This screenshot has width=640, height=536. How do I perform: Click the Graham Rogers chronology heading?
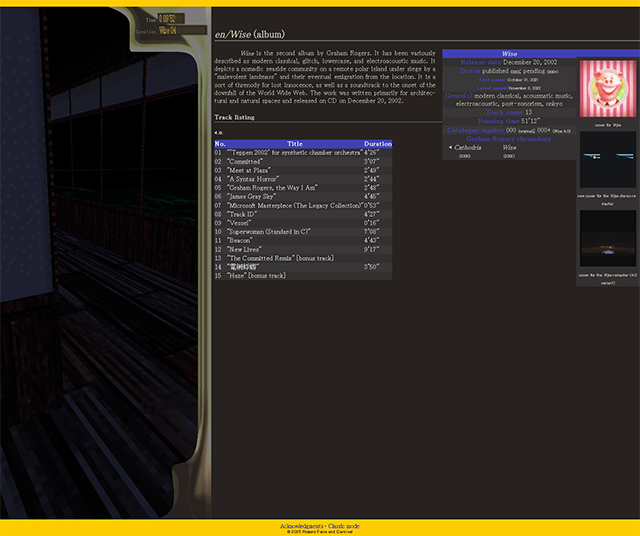(x=509, y=139)
